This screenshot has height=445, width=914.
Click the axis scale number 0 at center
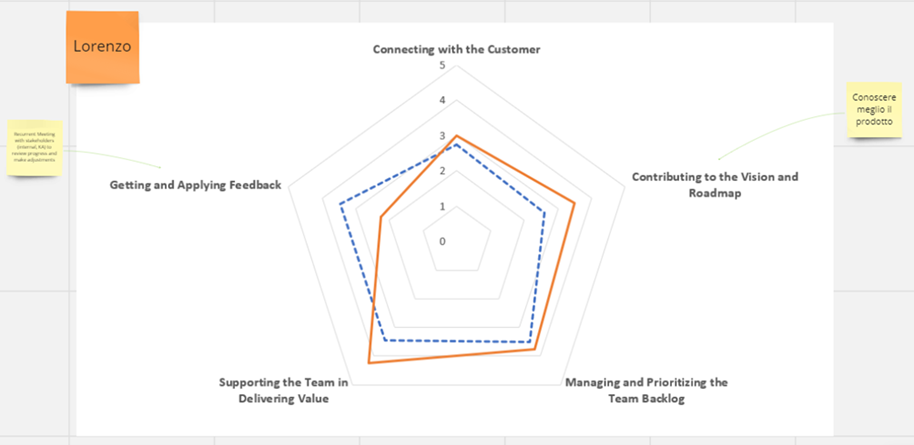click(x=442, y=241)
